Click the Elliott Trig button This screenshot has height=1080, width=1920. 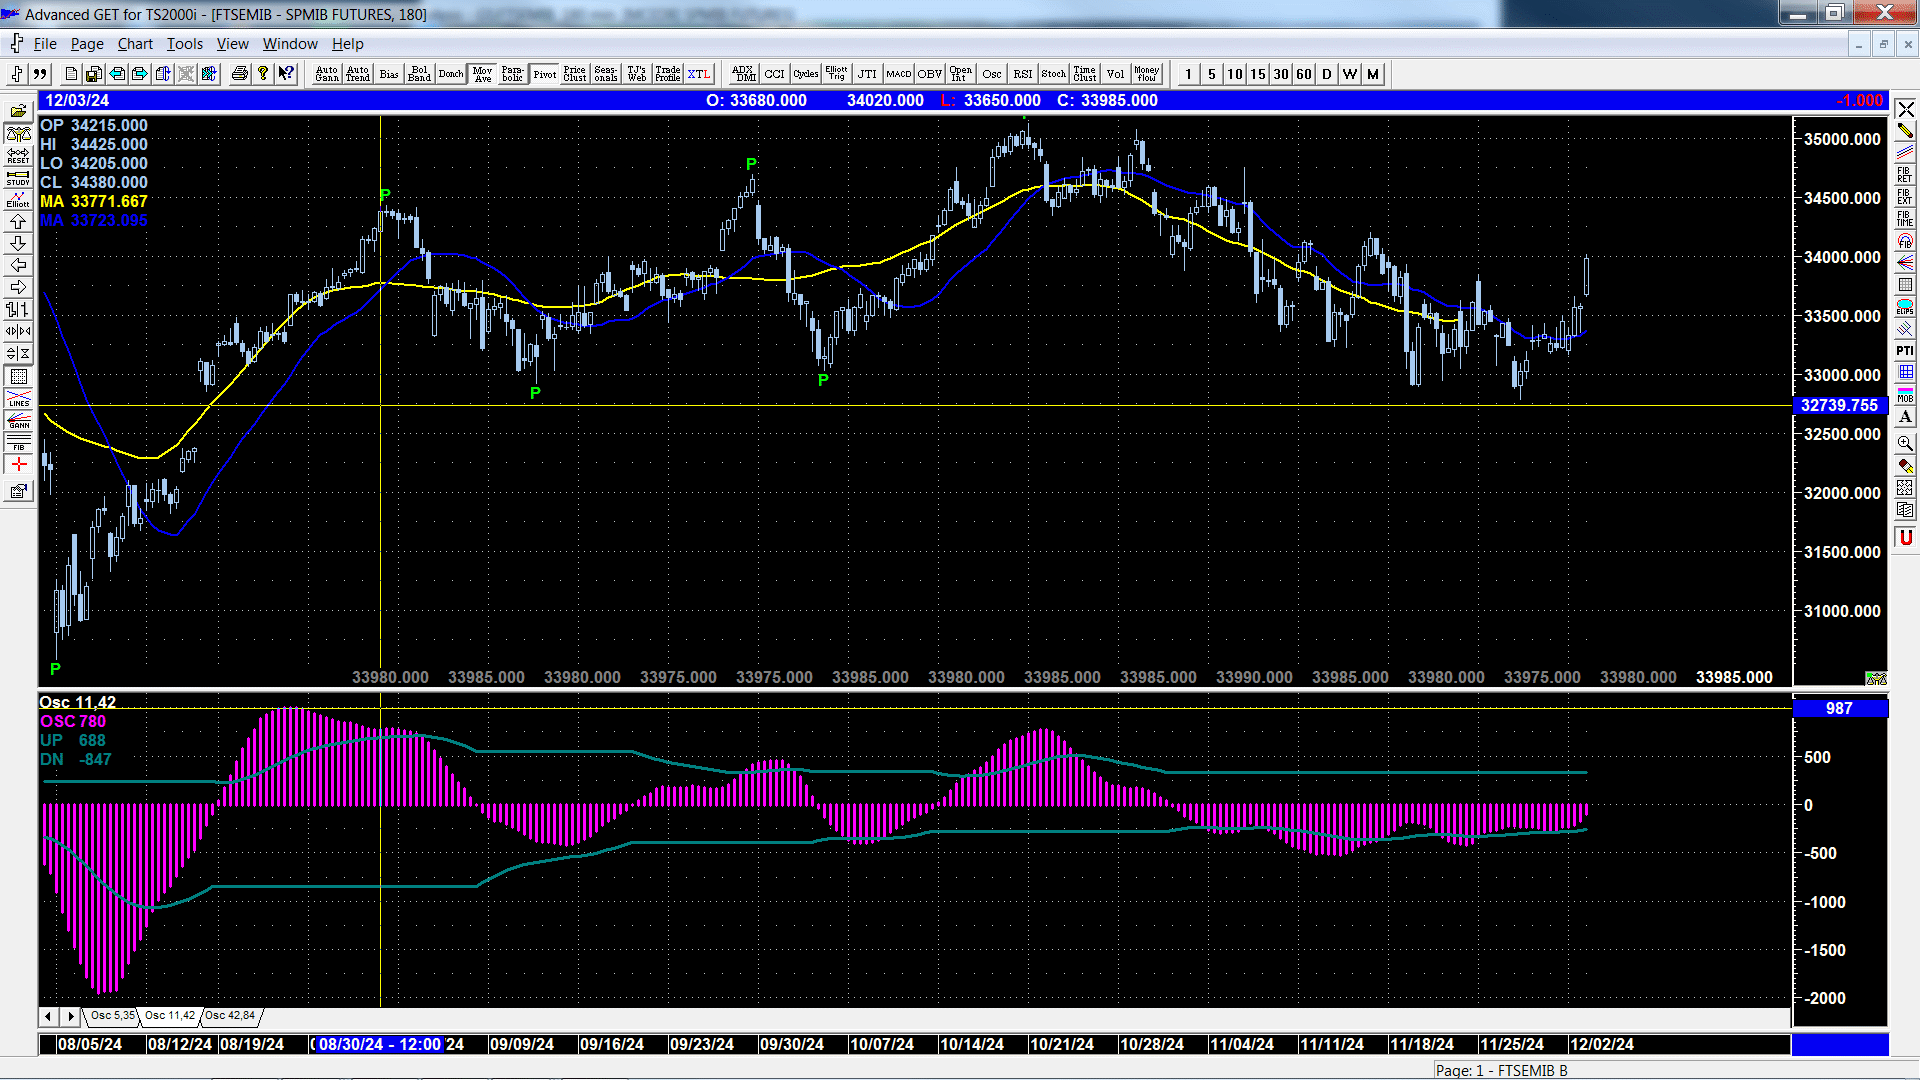pos(837,74)
